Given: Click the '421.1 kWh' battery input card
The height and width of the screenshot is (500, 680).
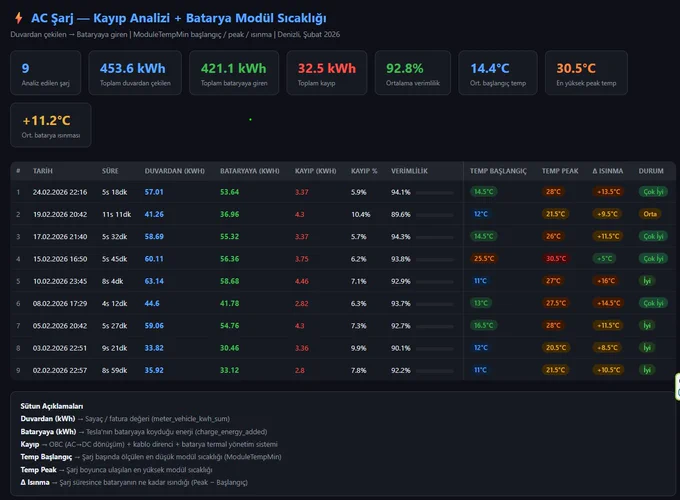Looking at the screenshot, I should pyautogui.click(x=234, y=73).
